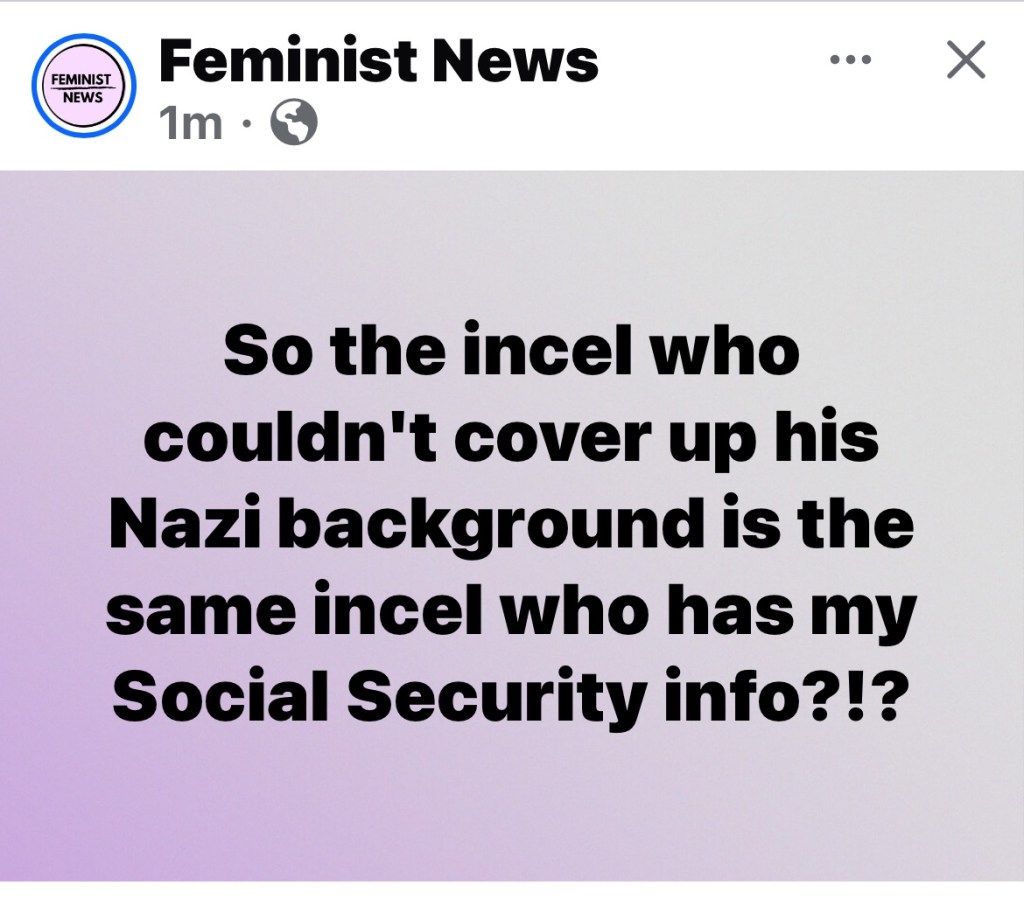Tap the blue story ring around avatar

[x=84, y=37]
